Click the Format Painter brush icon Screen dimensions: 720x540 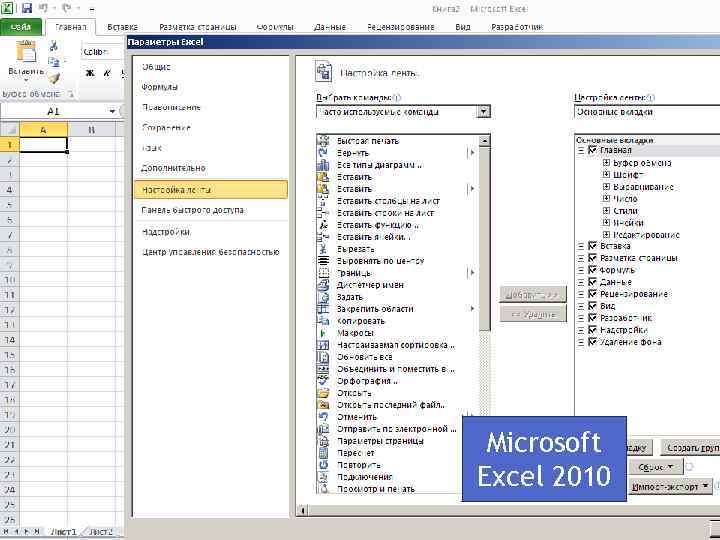(54, 79)
